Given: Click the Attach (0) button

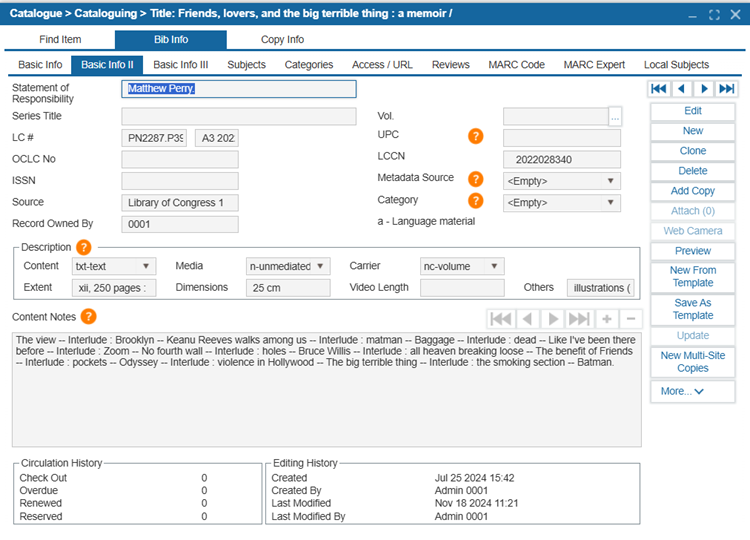Looking at the screenshot, I should click(x=692, y=211).
